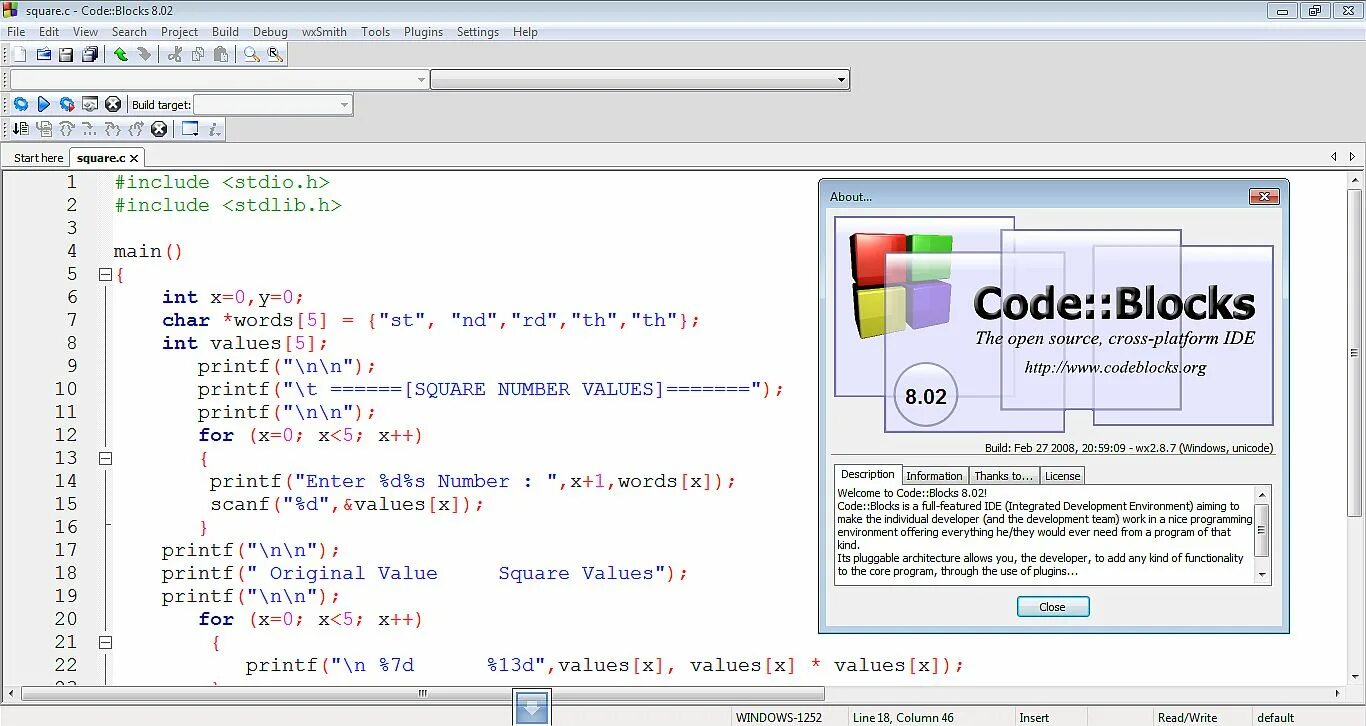Image resolution: width=1366 pixels, height=726 pixels.
Task: Open the Debugging windows icon menu
Action: pos(190,129)
